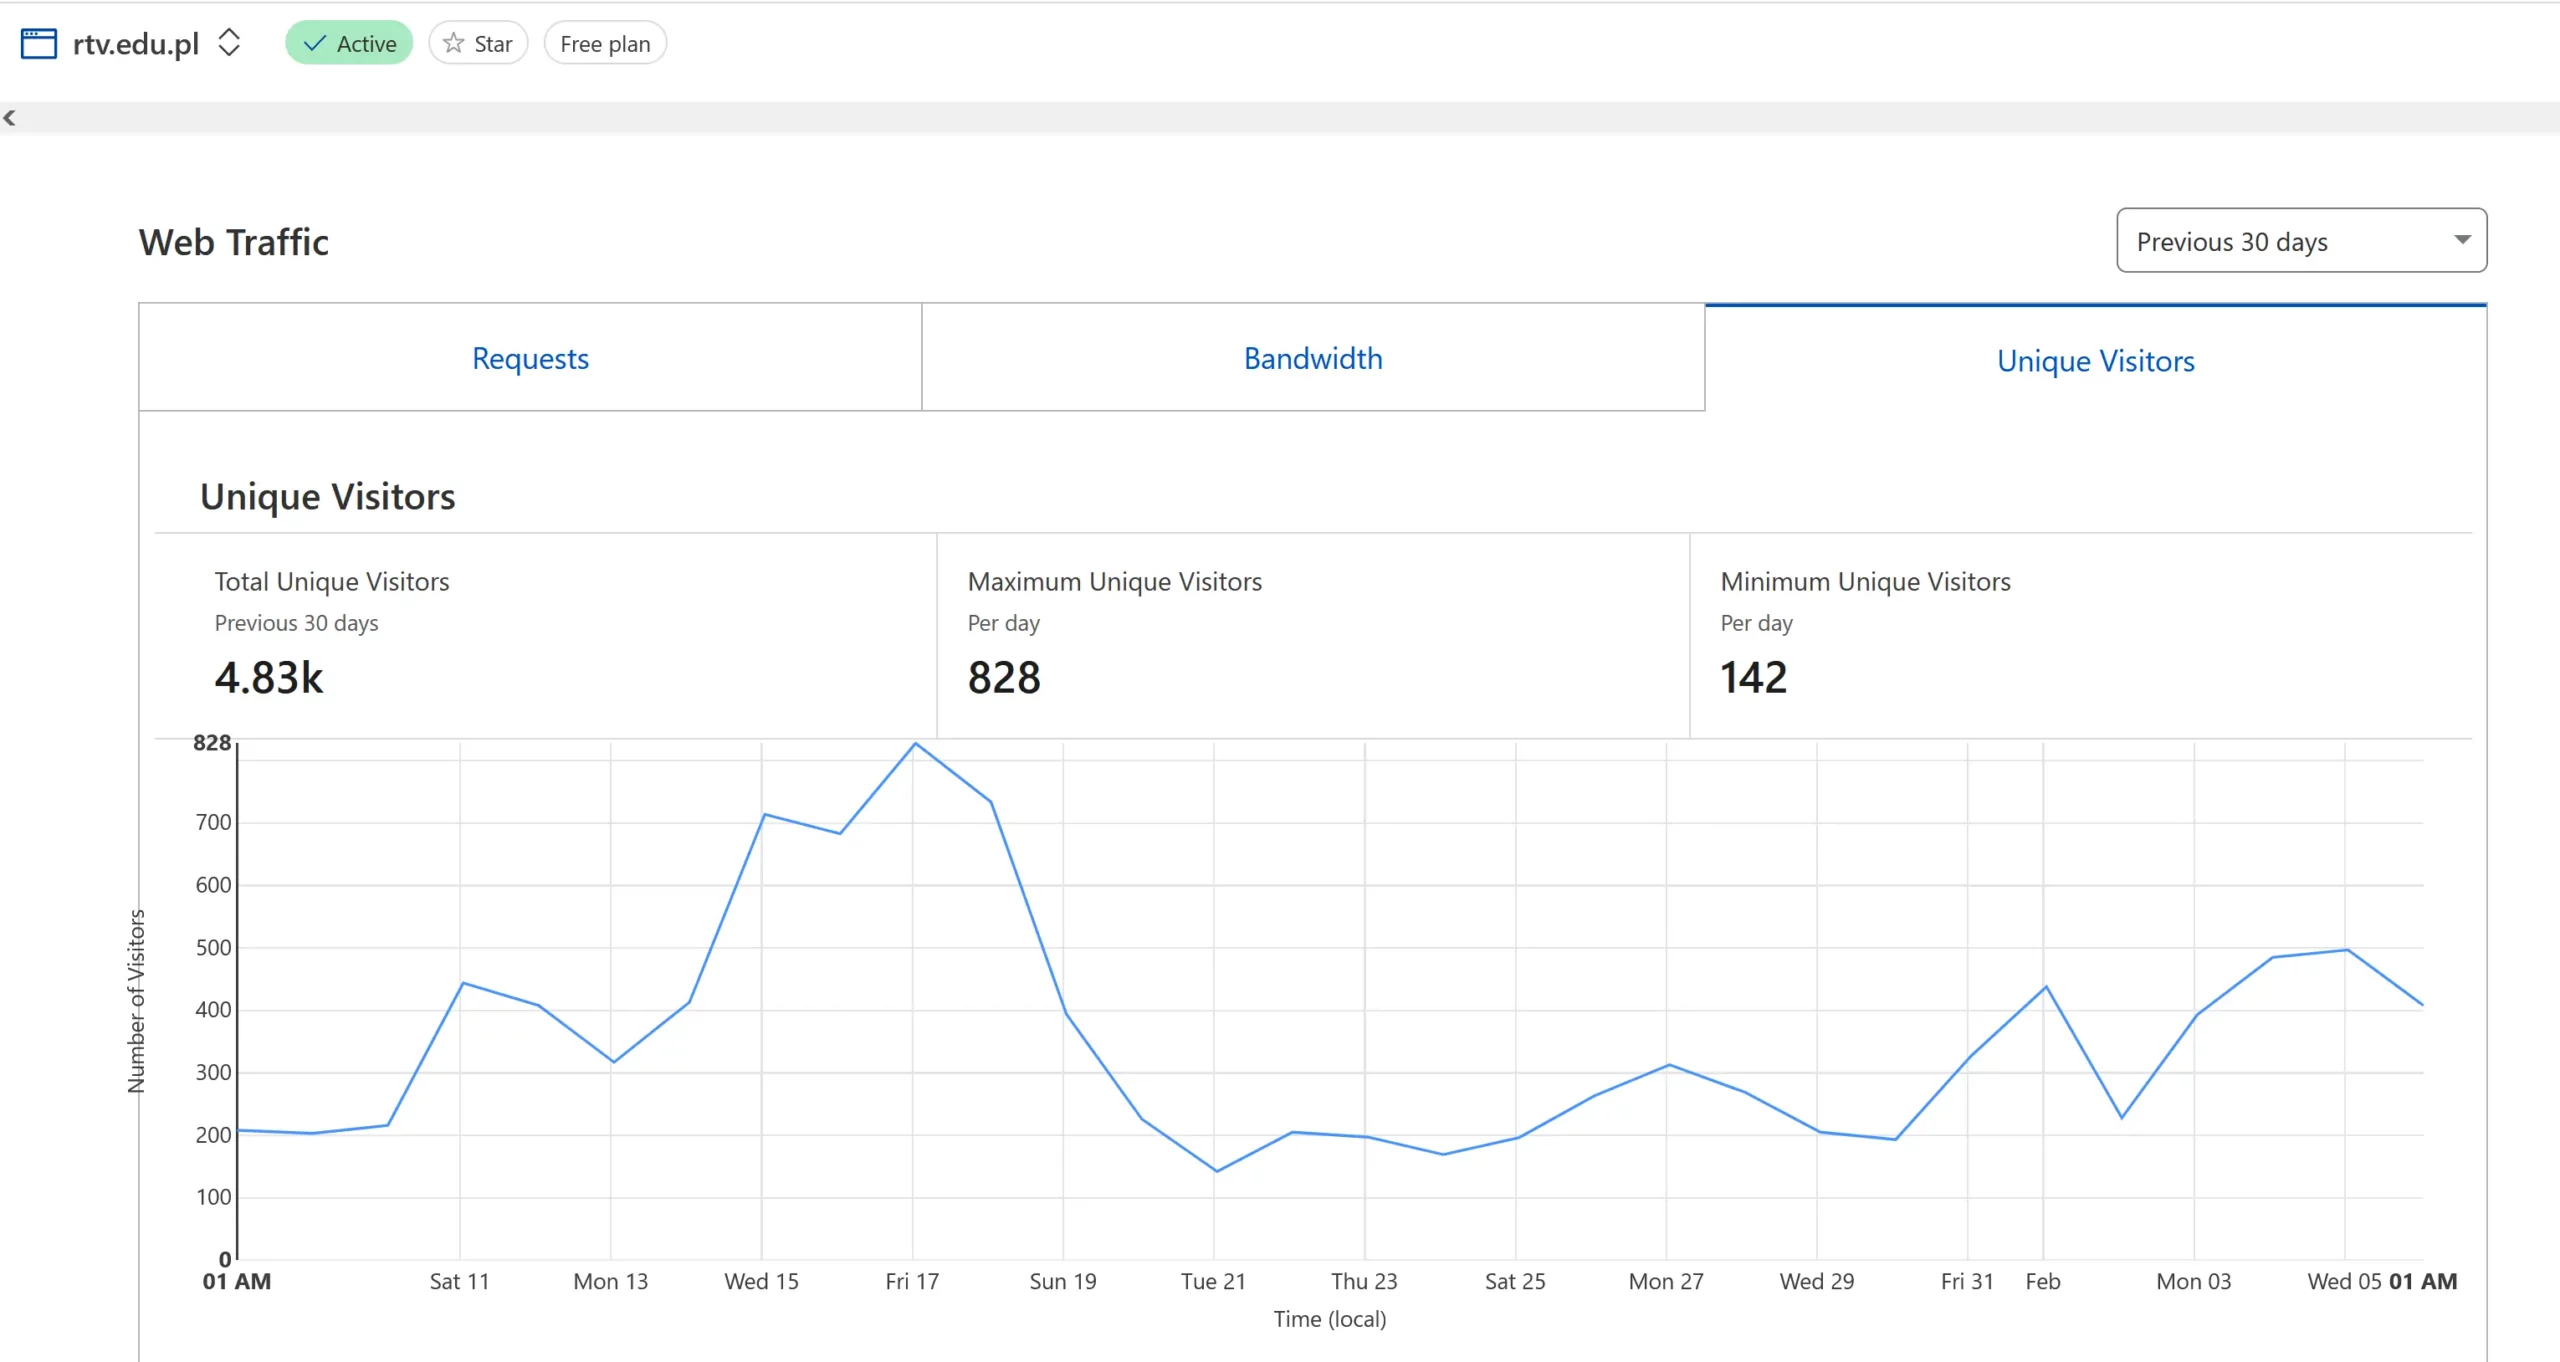Click the horizontal scrollbar track under the header
The height and width of the screenshot is (1362, 2560).
pos(1280,118)
